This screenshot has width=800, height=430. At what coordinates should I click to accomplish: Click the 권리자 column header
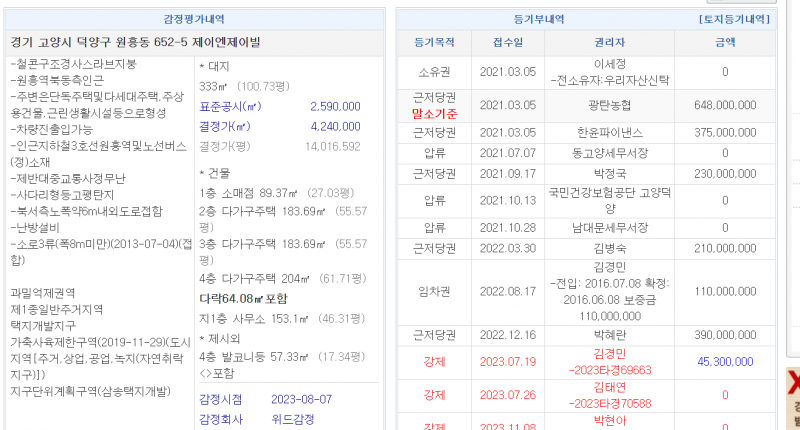pos(609,42)
